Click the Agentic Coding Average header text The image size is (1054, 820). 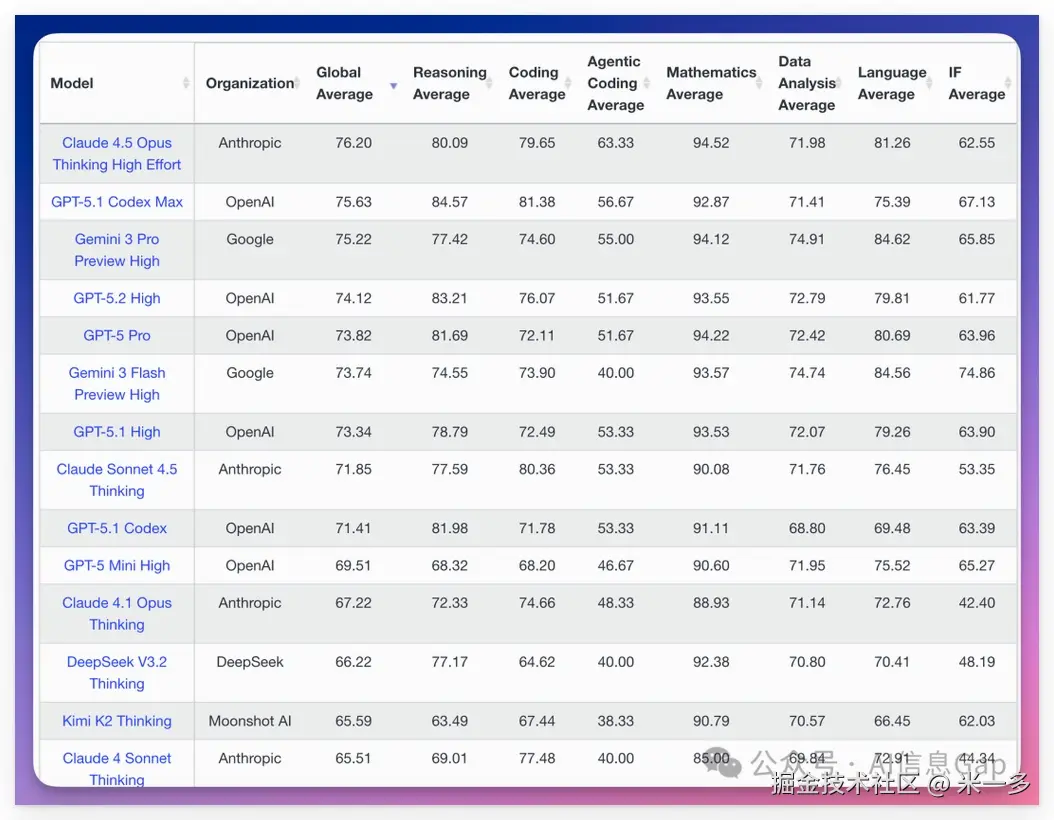tap(615, 83)
